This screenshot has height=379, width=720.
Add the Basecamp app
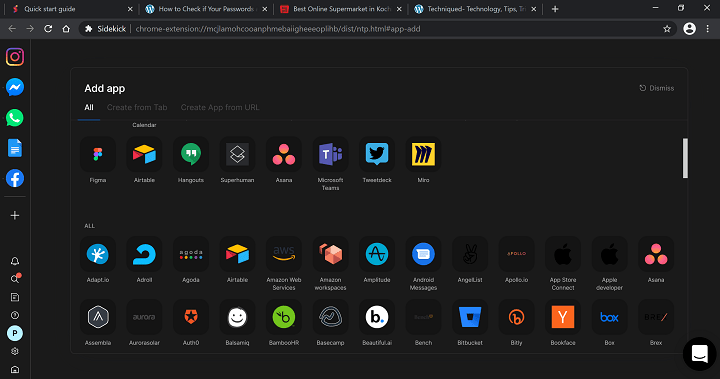click(330, 317)
